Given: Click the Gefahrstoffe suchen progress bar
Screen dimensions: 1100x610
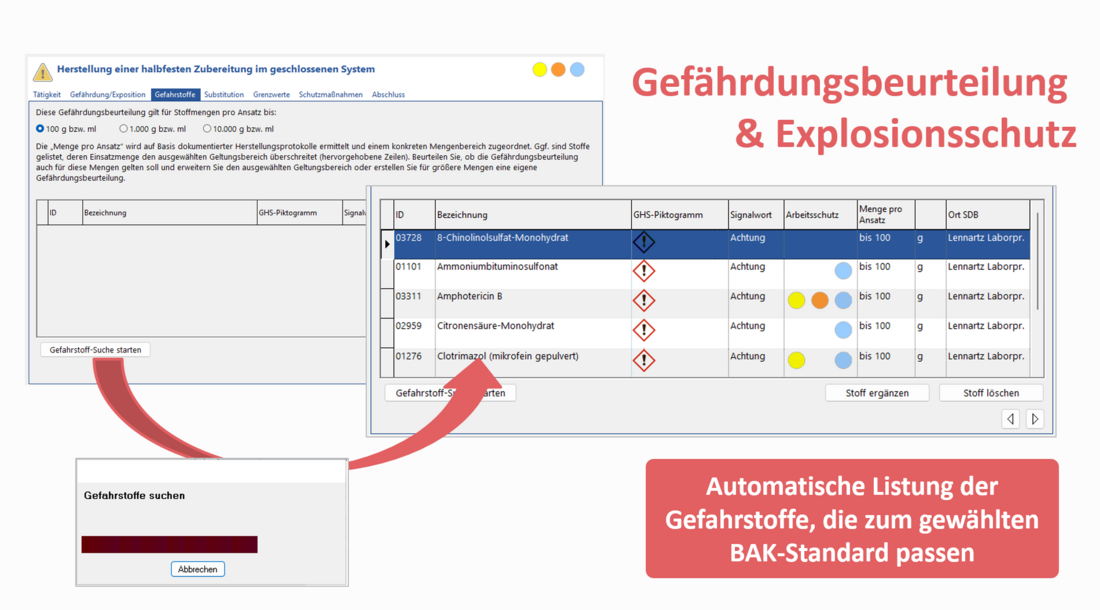Looking at the screenshot, I should click(x=170, y=544).
